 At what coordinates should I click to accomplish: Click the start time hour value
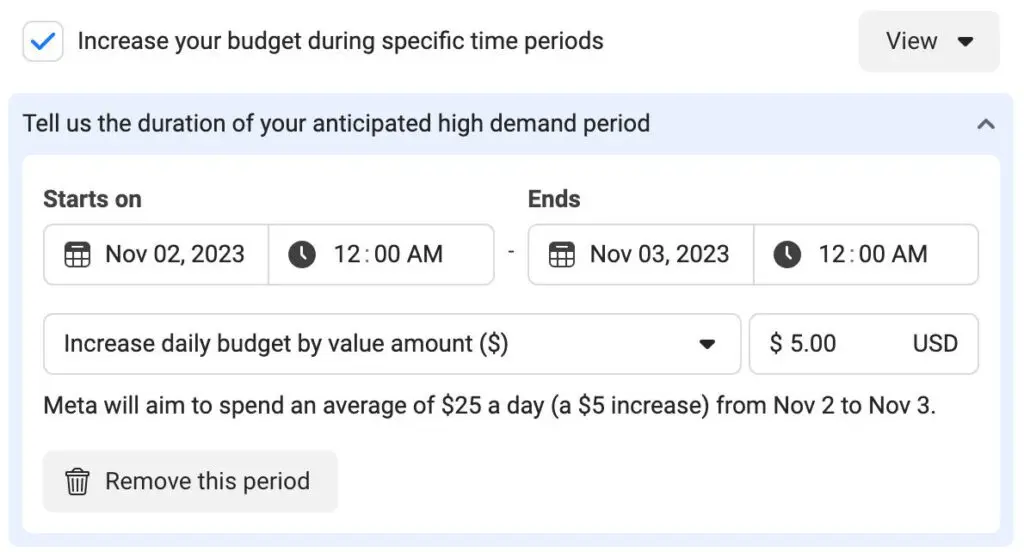(x=346, y=255)
